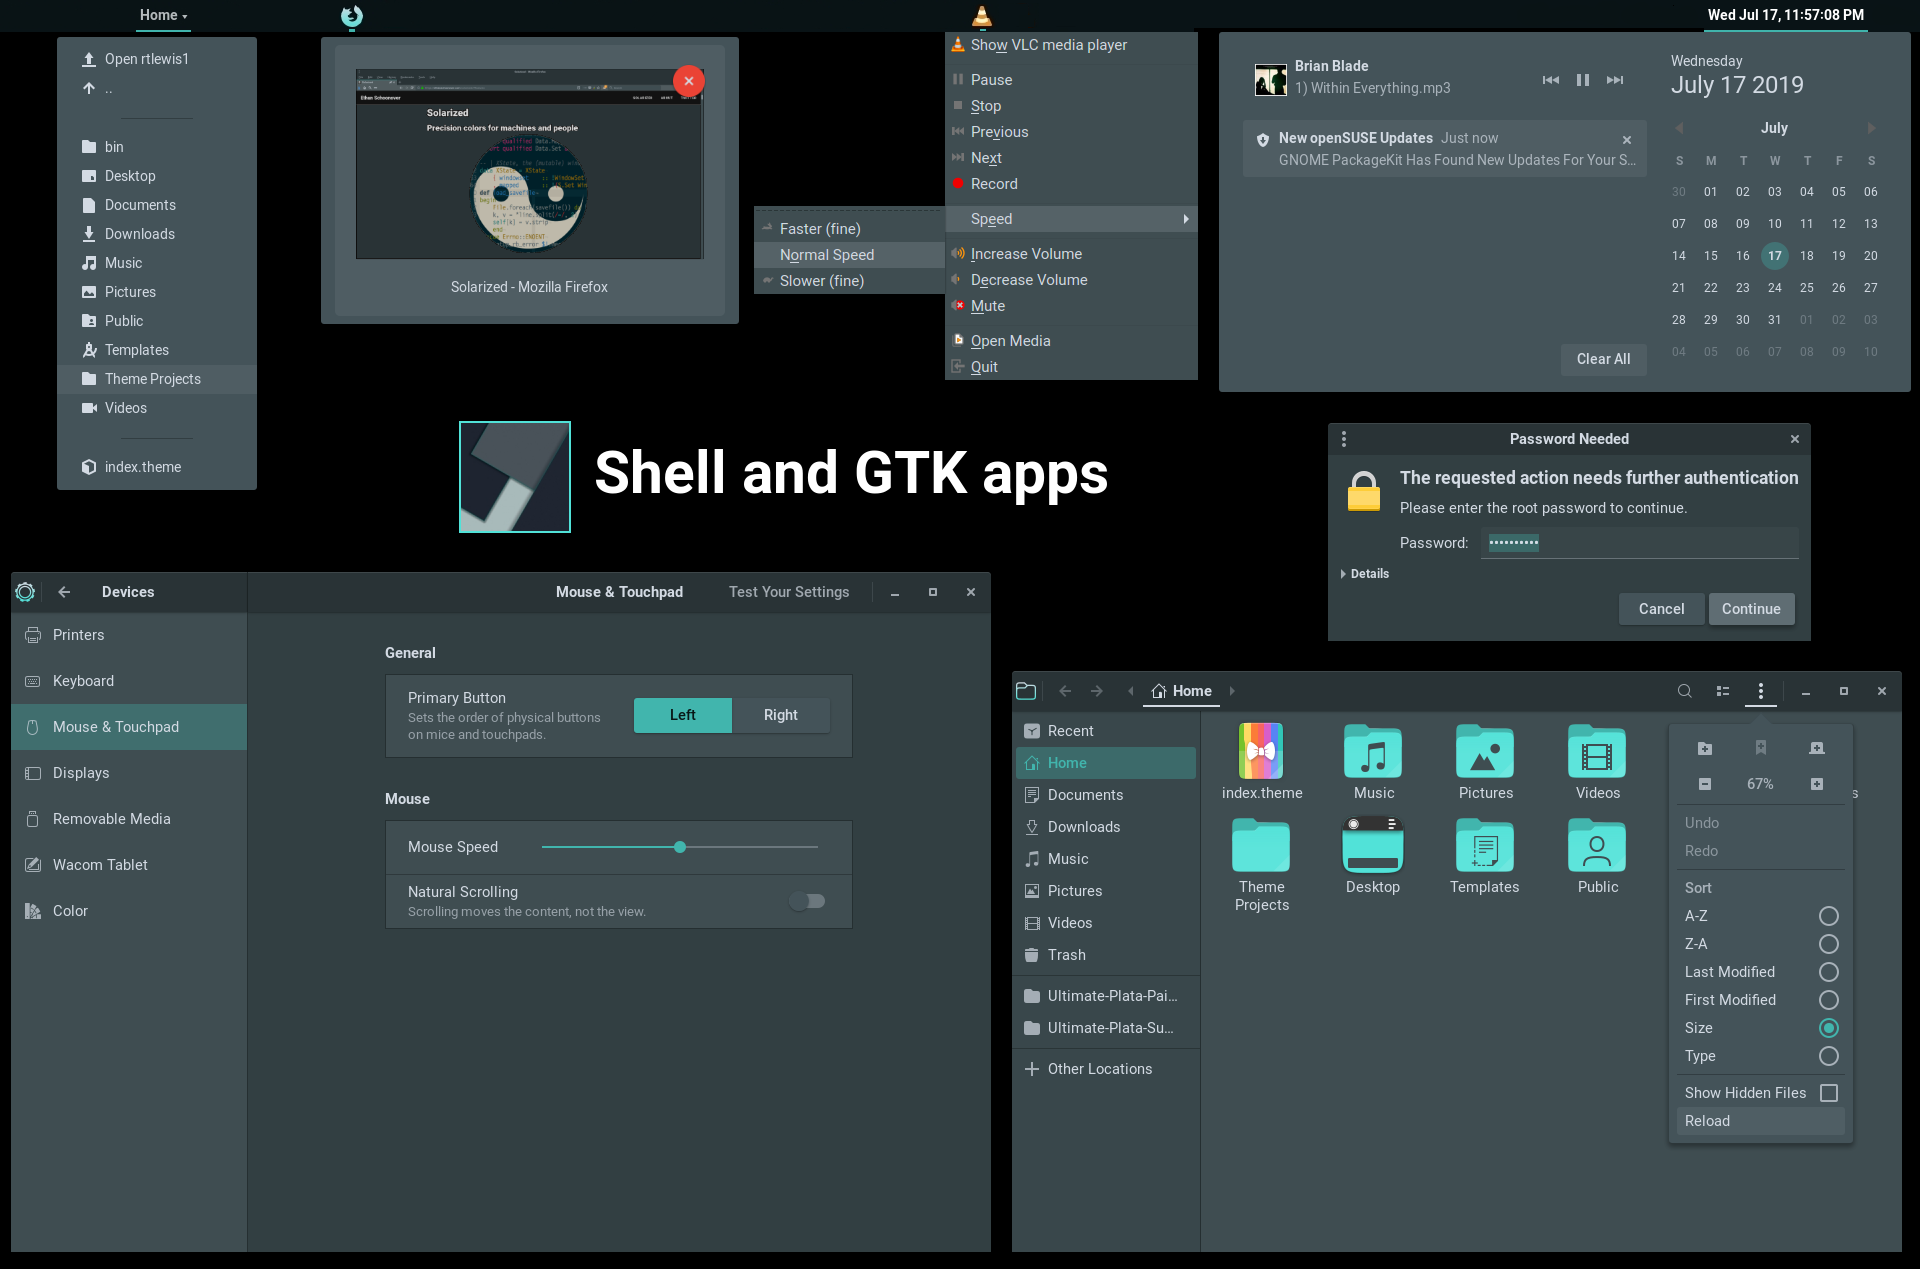
Task: Click the spiral app icon in the top bar
Action: tap(352, 16)
